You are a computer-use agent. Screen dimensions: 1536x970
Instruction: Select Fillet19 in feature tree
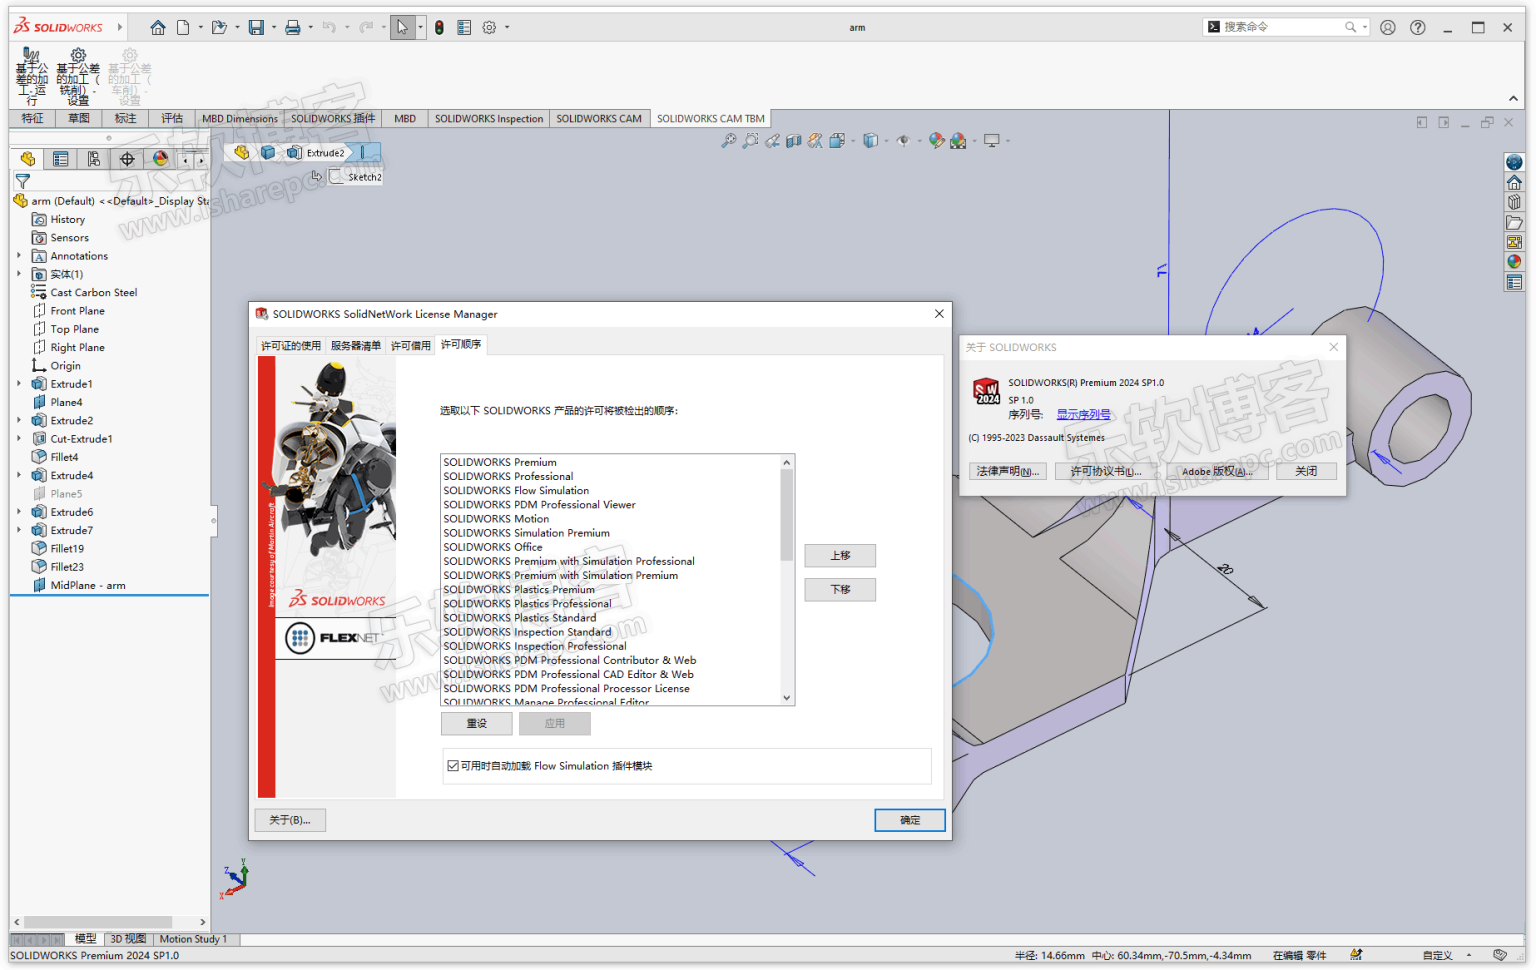(x=67, y=549)
